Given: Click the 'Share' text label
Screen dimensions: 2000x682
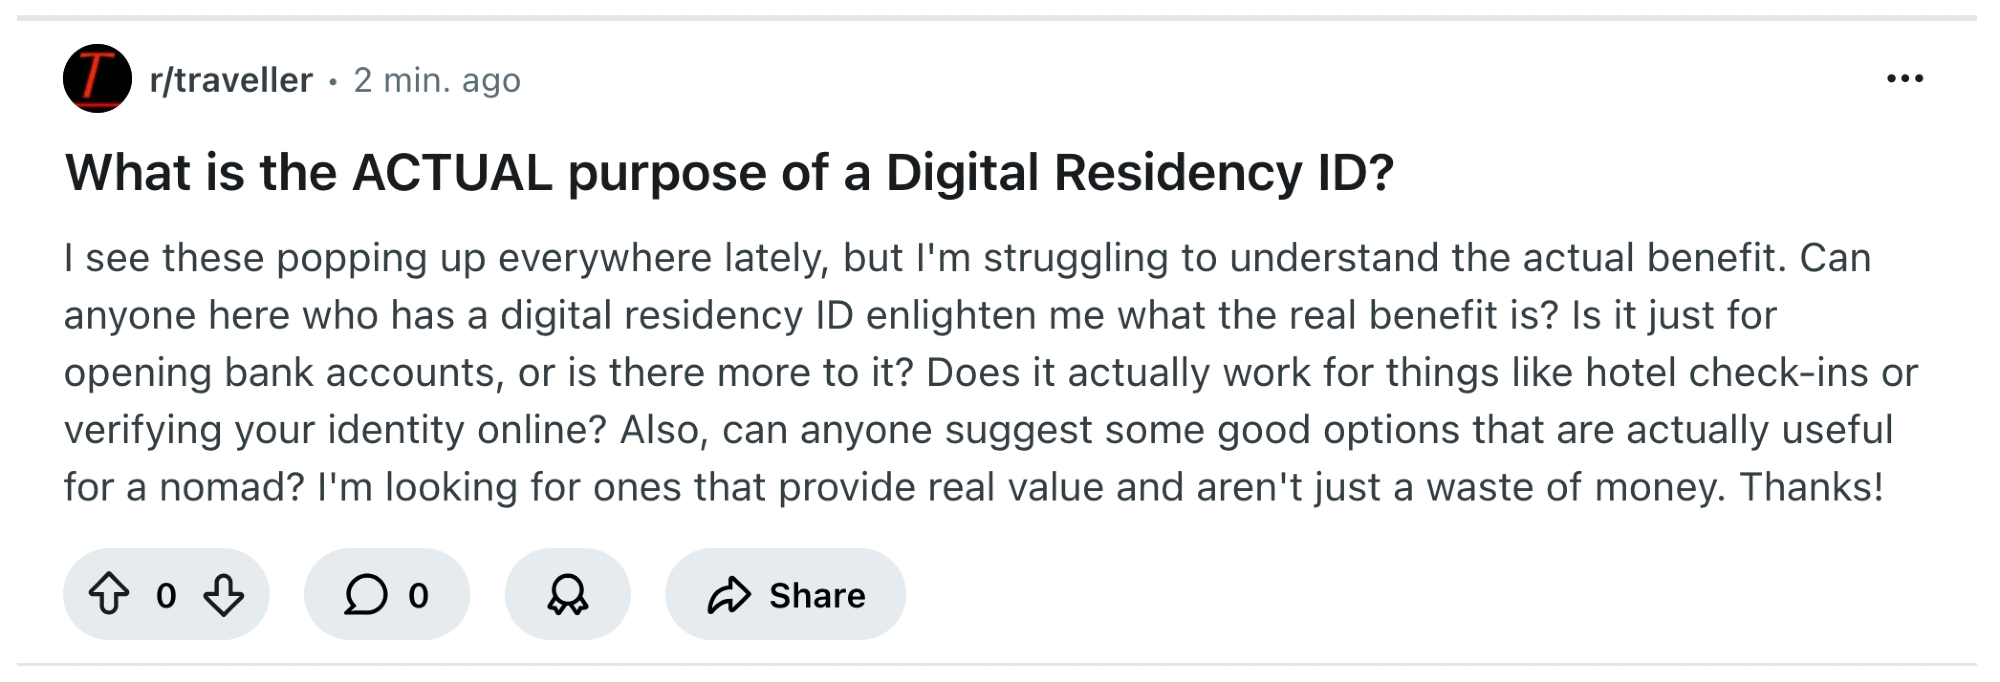Looking at the screenshot, I should pos(817,596).
